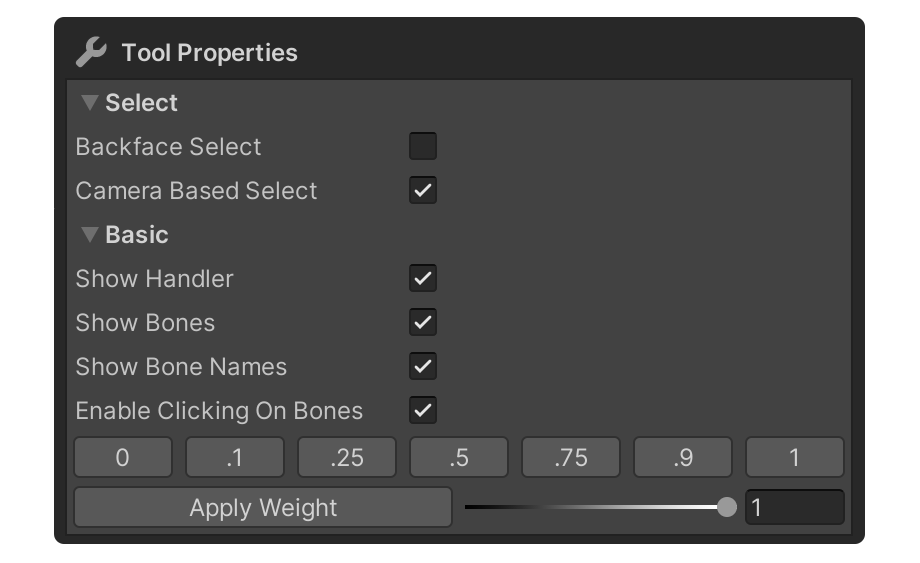Select the .5 weight preset

459,458
